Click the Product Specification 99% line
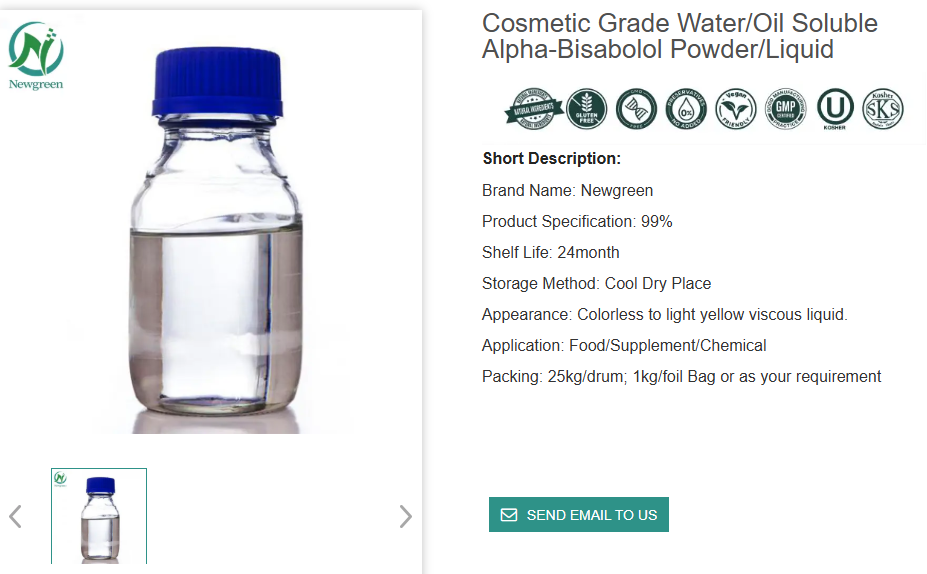Viewport: 927px width, 574px height. click(577, 221)
